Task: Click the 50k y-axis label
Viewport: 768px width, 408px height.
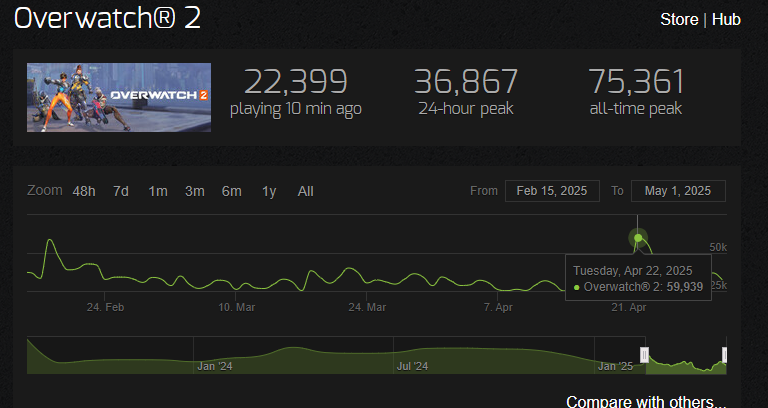Action: pos(718,247)
